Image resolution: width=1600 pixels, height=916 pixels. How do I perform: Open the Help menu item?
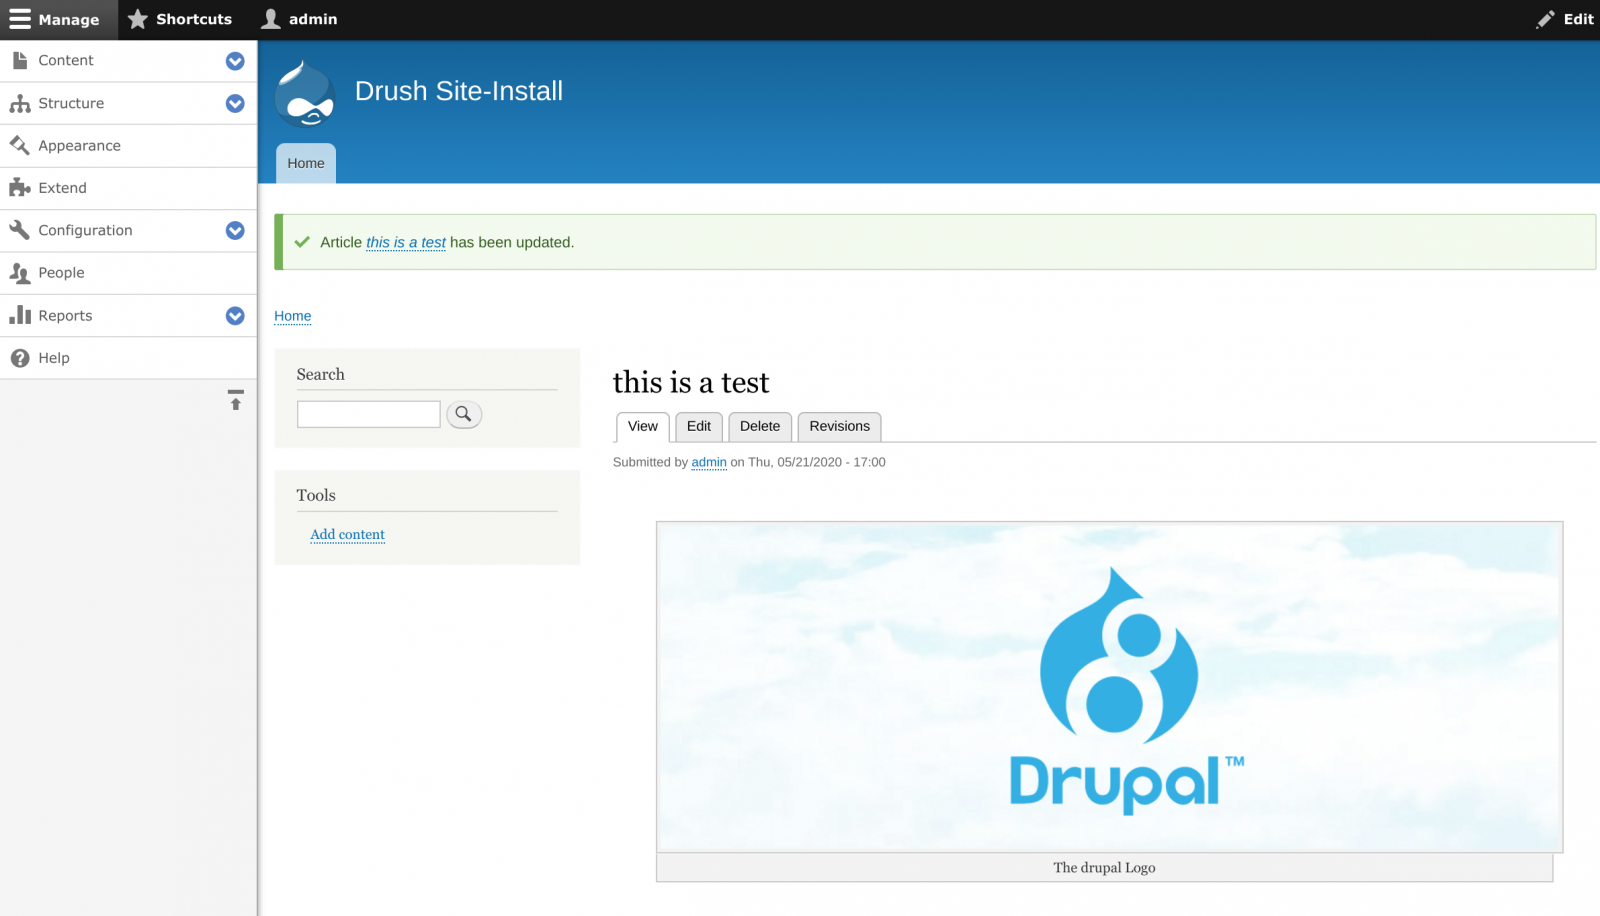54,358
